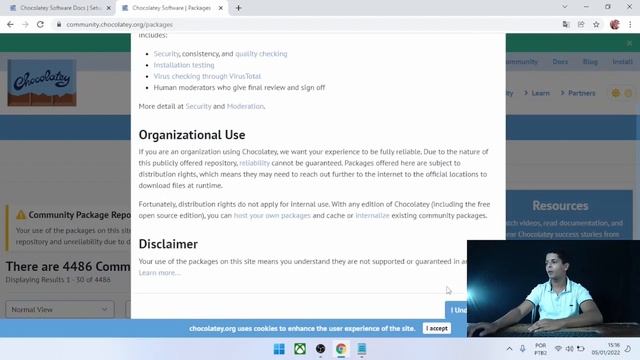This screenshot has height=360, width=640.
Task: Open the Windows Start button
Action: tap(279, 349)
